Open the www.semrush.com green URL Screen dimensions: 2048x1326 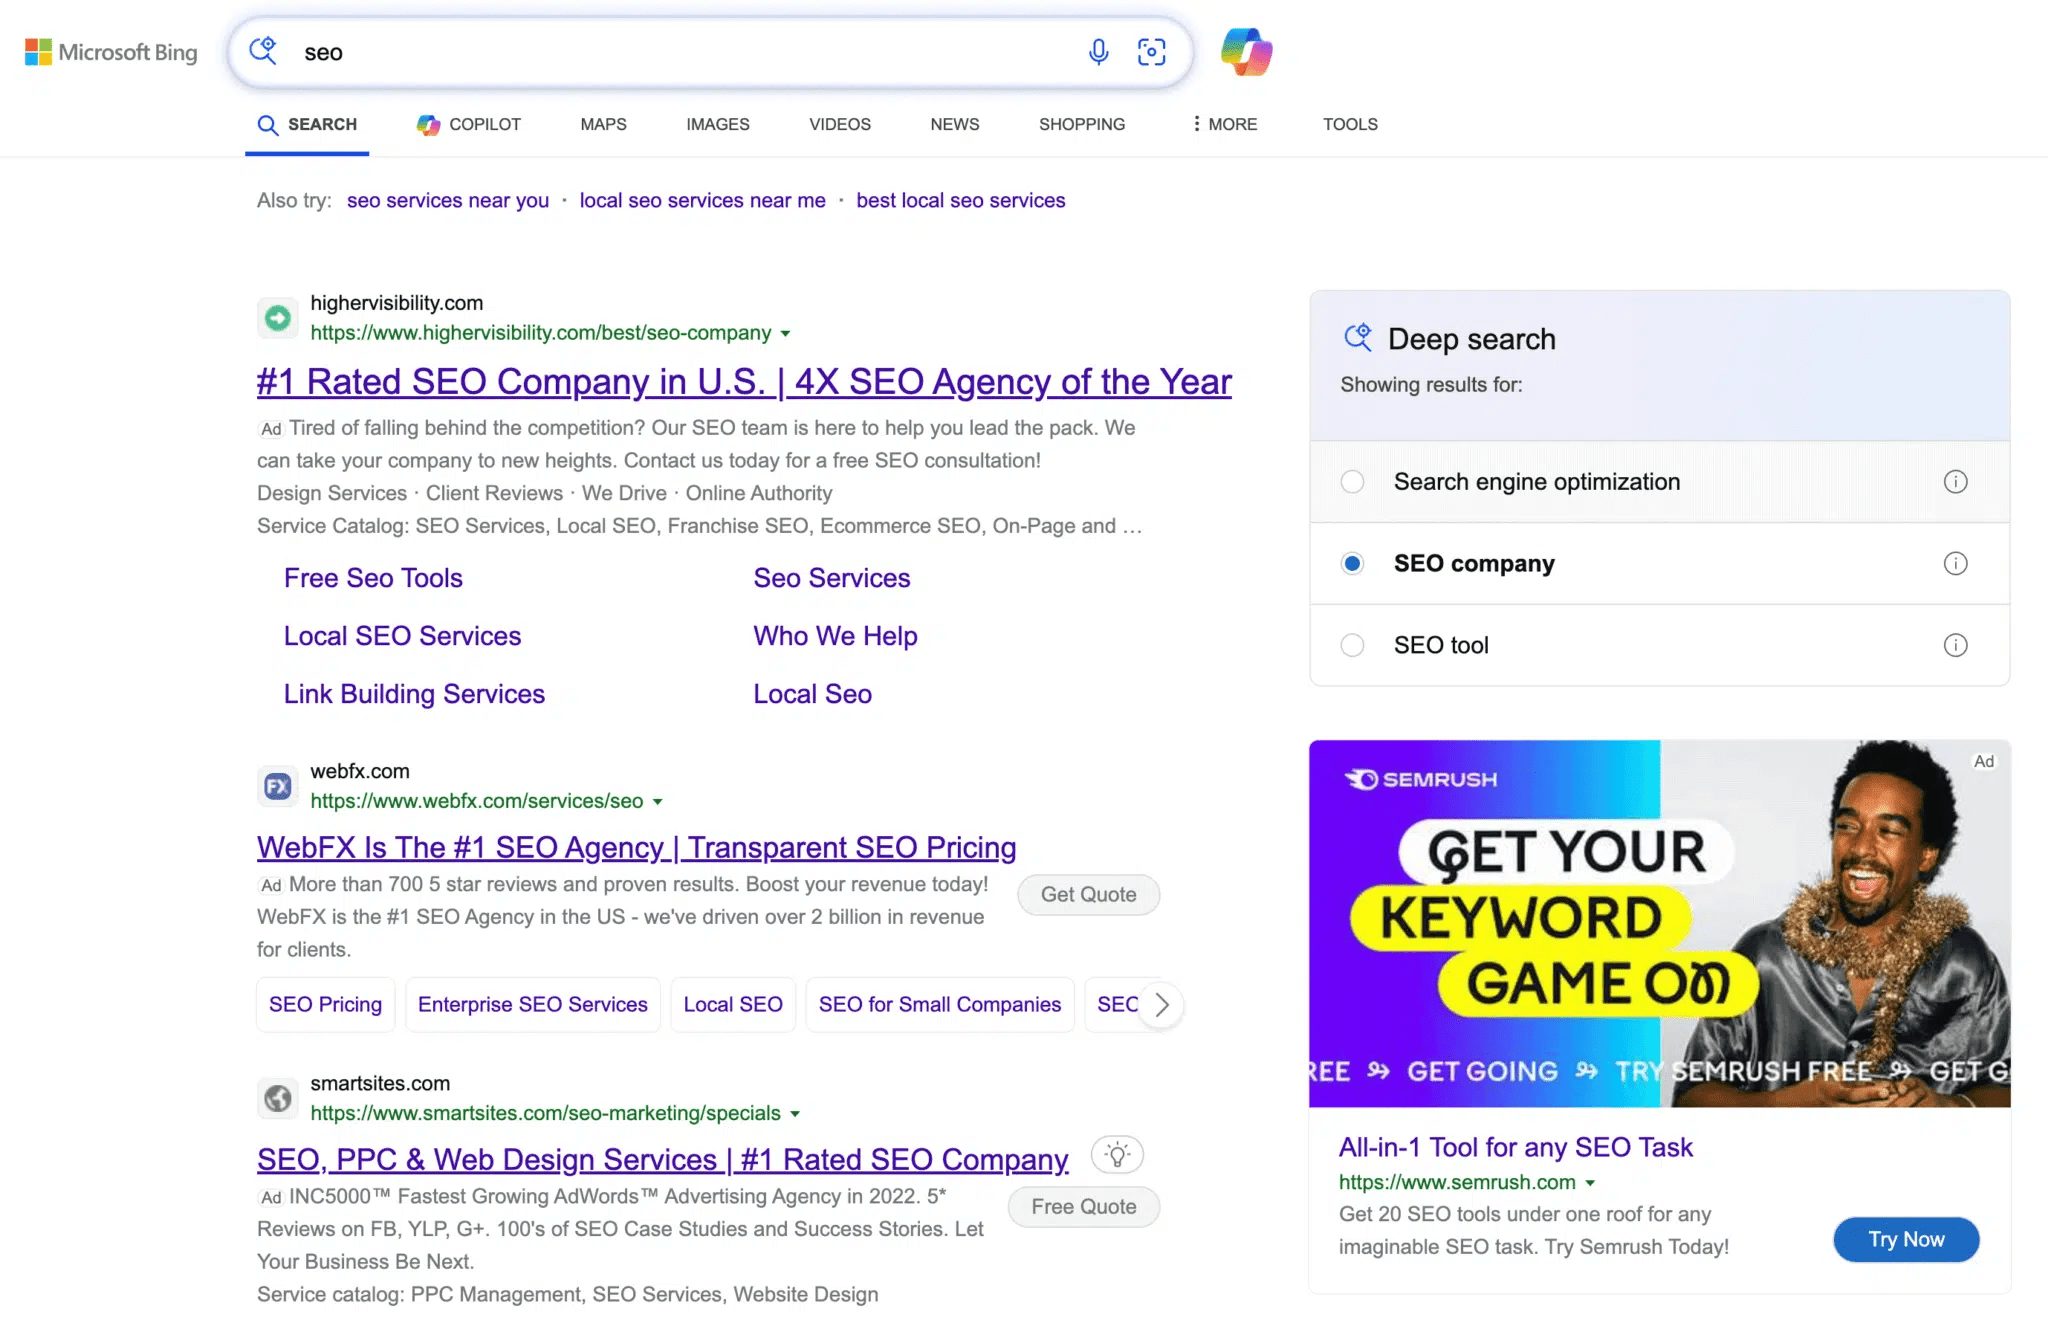pos(1456,1183)
